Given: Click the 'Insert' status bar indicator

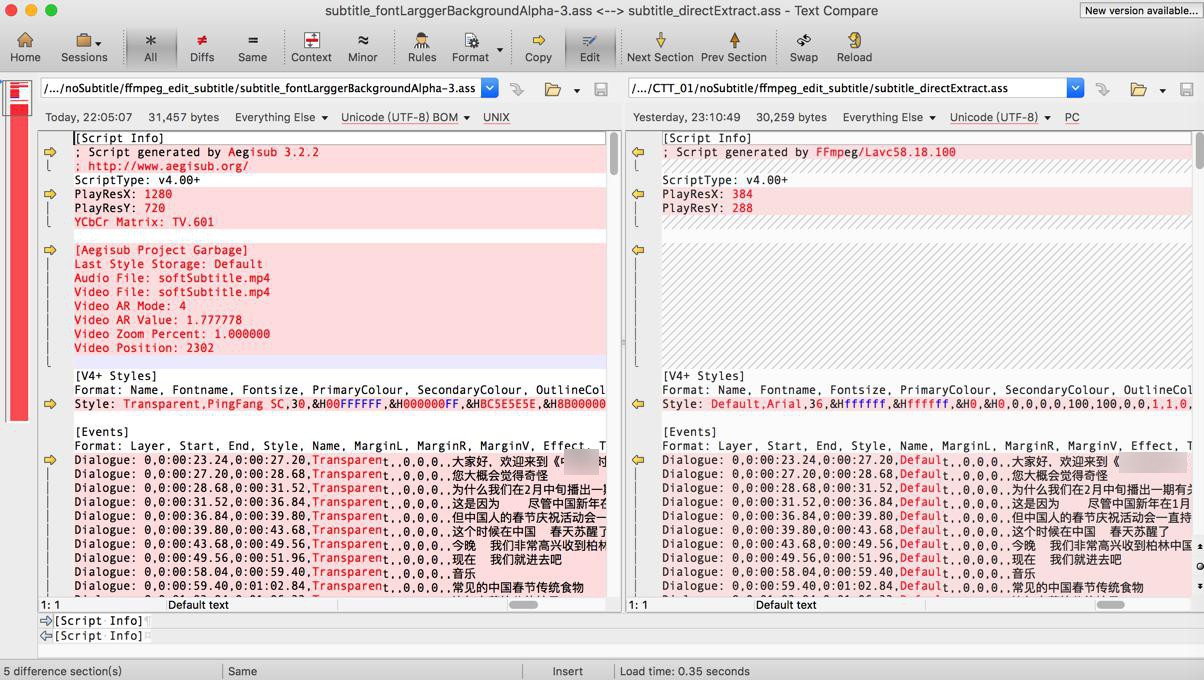Looking at the screenshot, I should coord(567,671).
